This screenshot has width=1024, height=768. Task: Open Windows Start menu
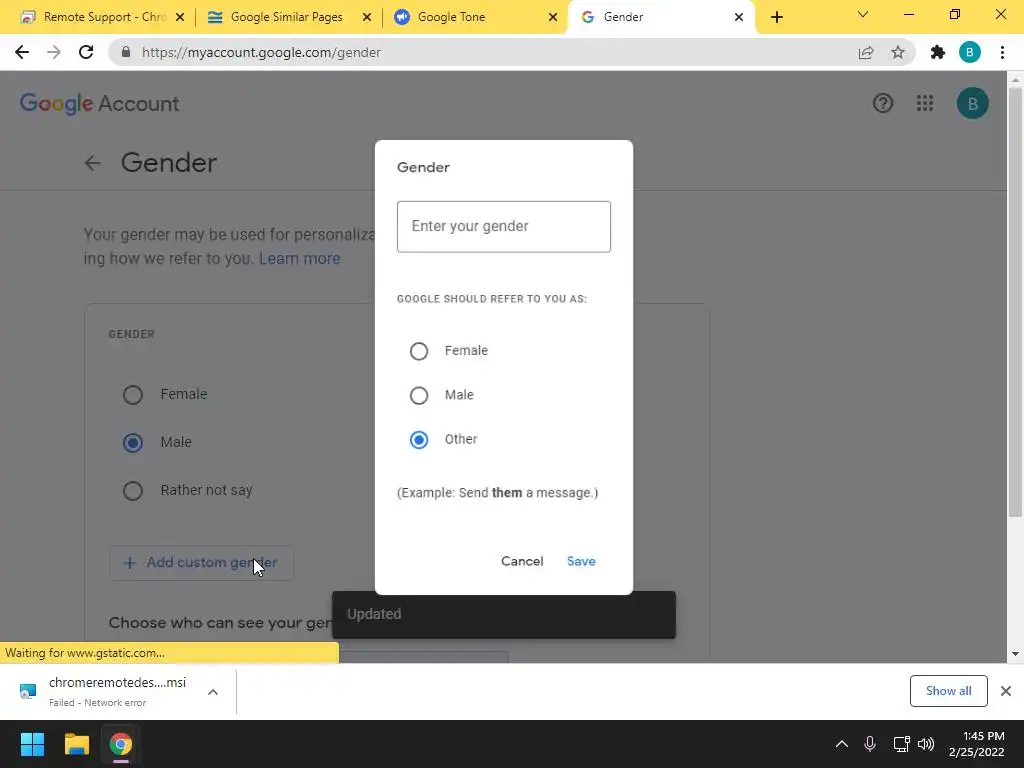pos(32,744)
